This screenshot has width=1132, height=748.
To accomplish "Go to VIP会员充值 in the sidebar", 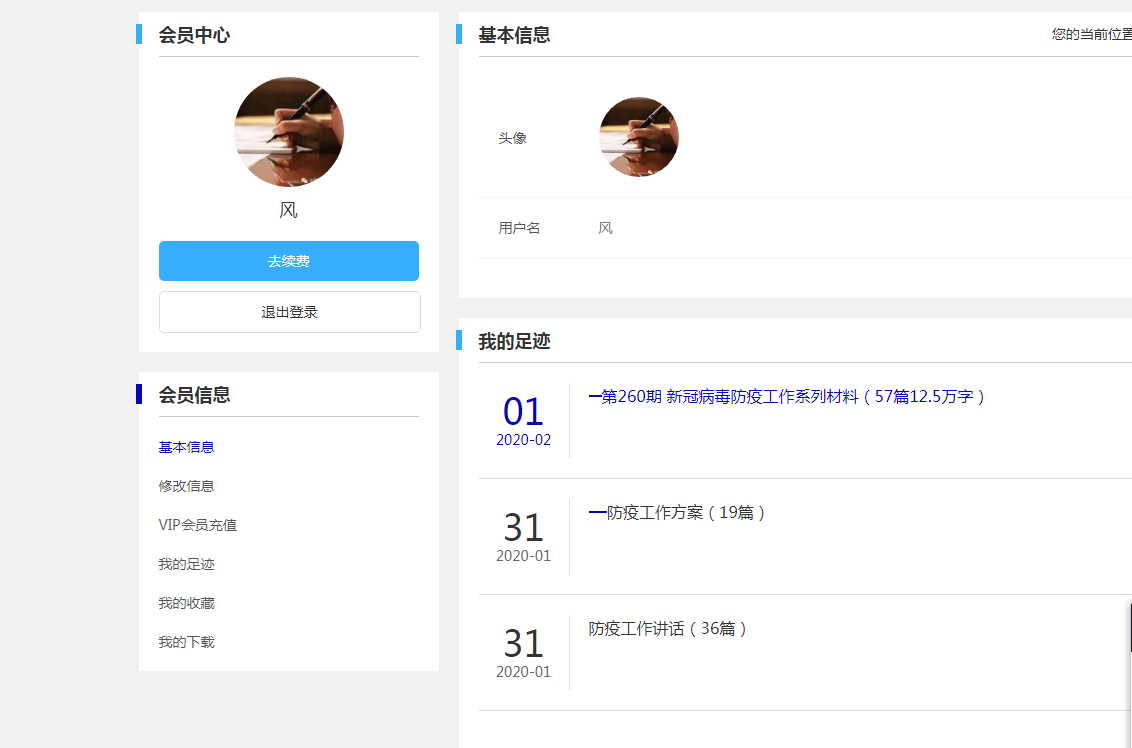I will tap(197, 525).
